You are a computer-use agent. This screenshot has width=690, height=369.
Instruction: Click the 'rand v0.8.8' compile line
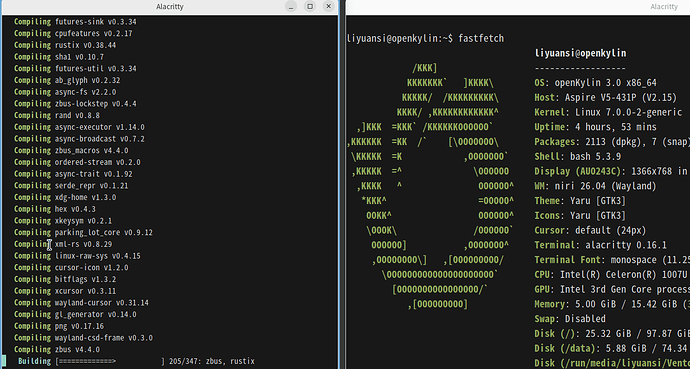coord(57,115)
